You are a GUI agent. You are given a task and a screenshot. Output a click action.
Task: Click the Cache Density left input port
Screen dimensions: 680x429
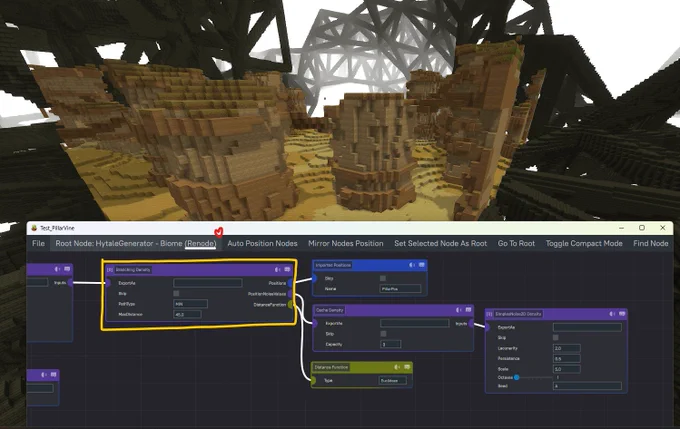tap(315, 323)
